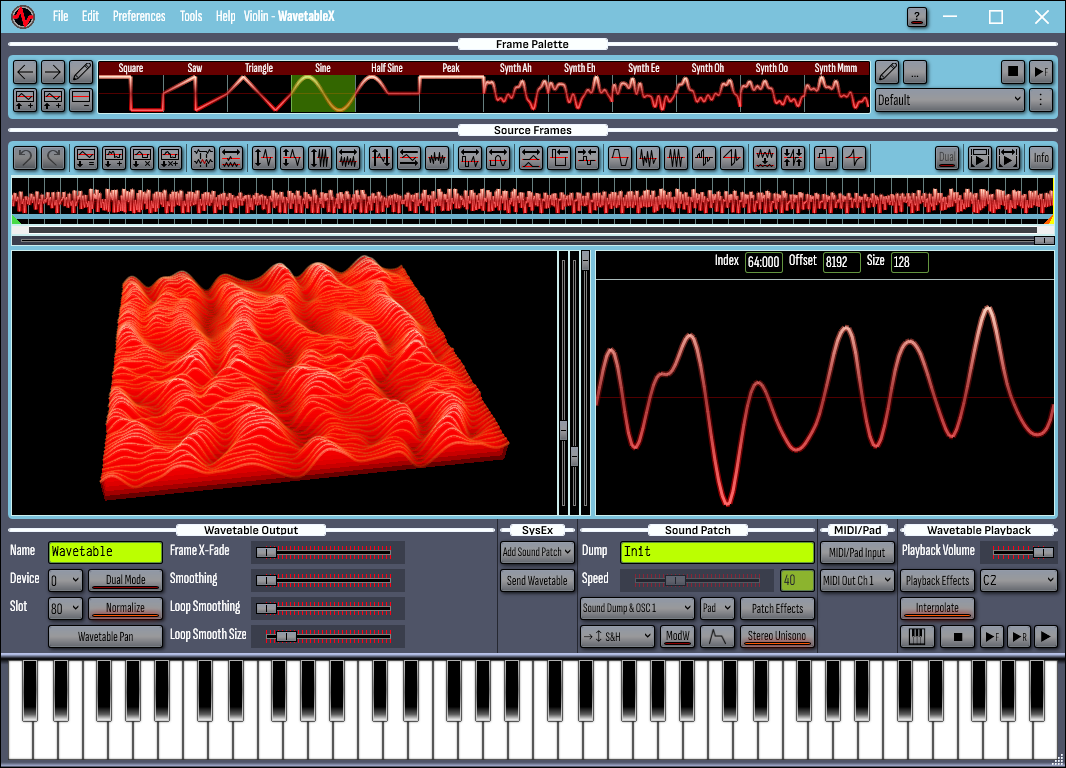Click the play-forward icon in the Frame Palette
This screenshot has height=768, width=1066.
point(1040,72)
